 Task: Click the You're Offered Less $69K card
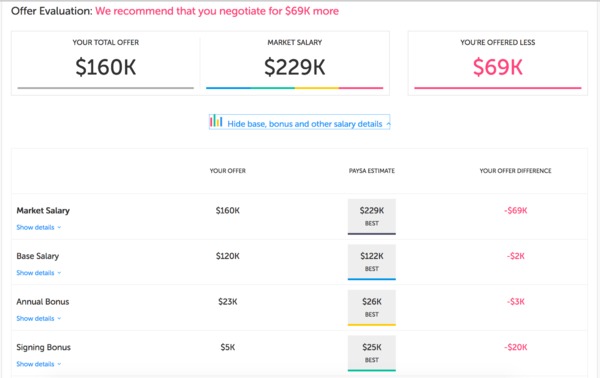point(497,63)
